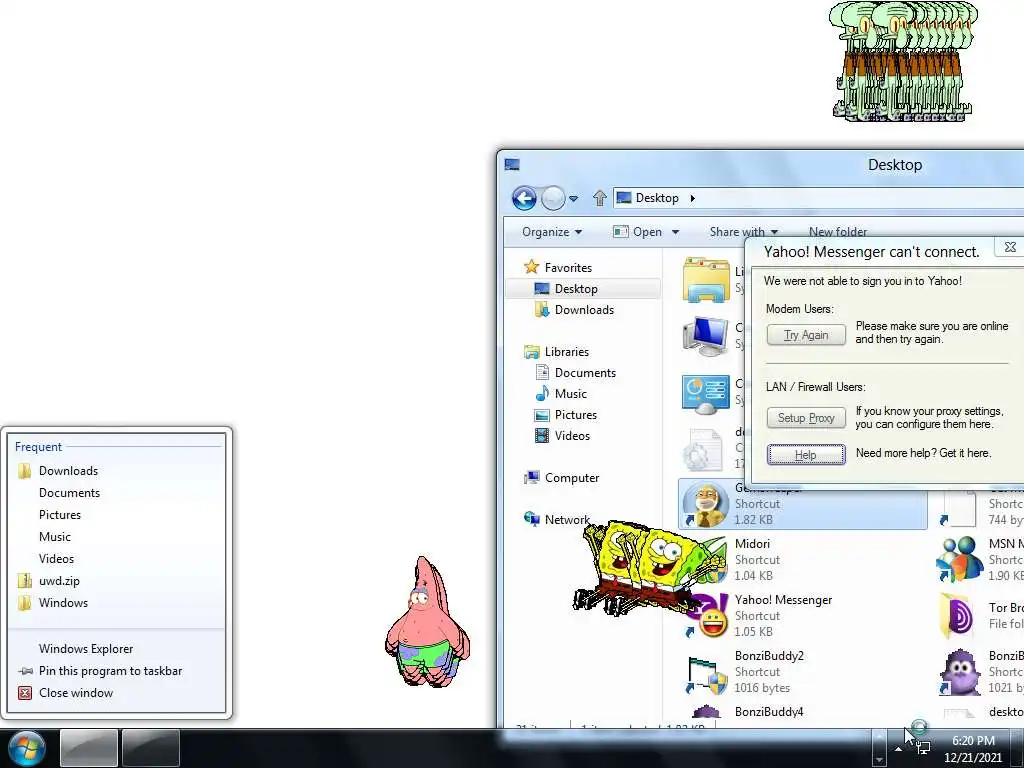Viewport: 1024px width, 768px height.
Task: Select the Computer monitor icon in file list
Action: tap(706, 336)
